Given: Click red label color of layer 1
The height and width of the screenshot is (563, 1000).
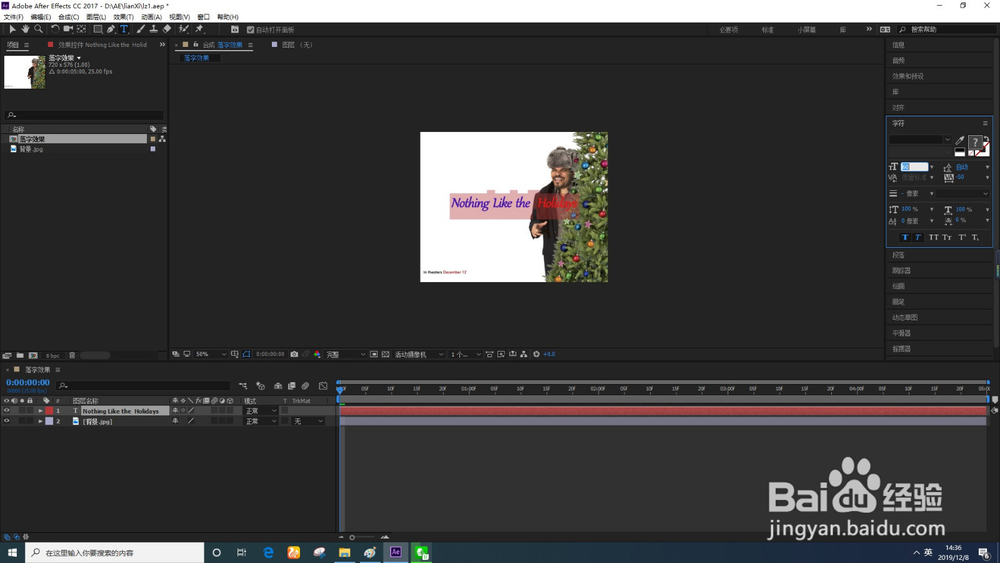Looking at the screenshot, I should click(x=49, y=411).
